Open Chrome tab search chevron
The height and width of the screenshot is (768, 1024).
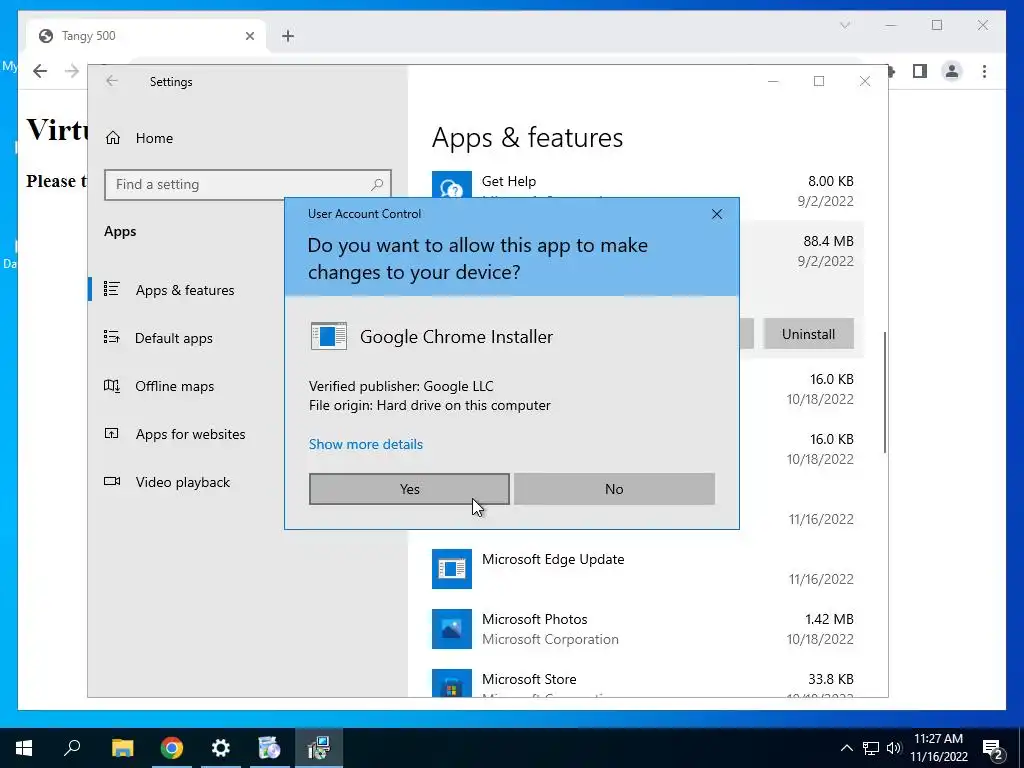point(844,25)
